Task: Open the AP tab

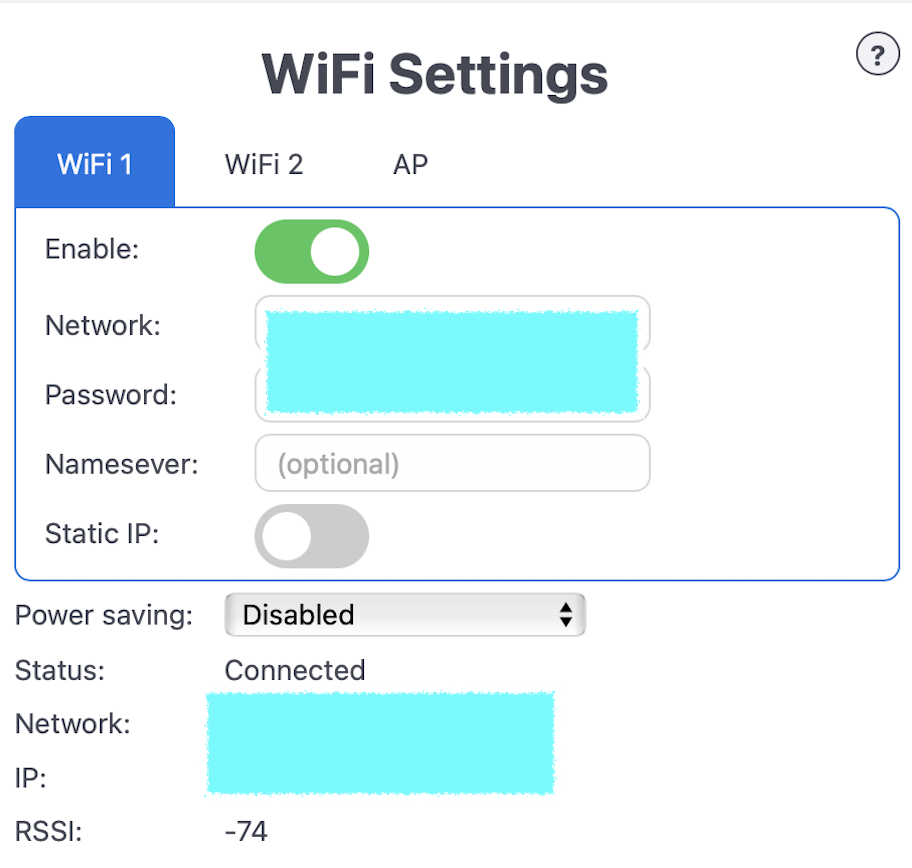Action: tap(410, 163)
